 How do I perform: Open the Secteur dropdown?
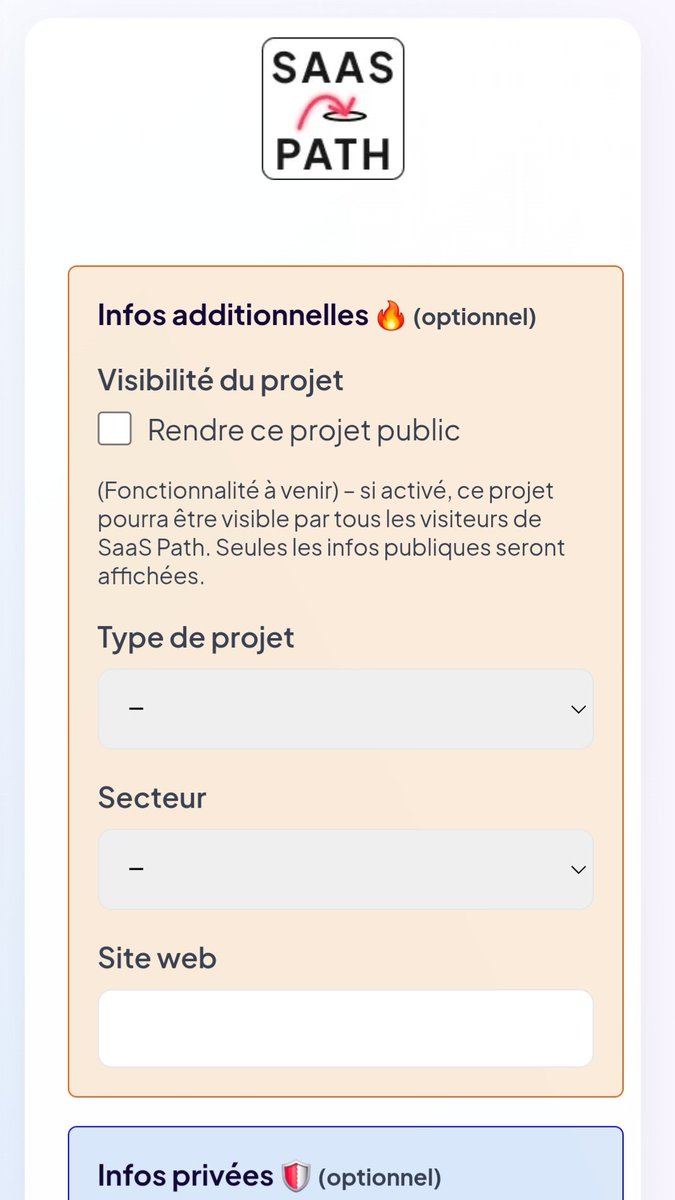346,869
